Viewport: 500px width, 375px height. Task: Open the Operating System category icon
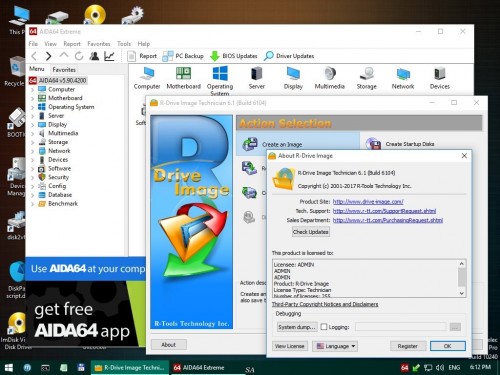pyautogui.click(x=220, y=81)
